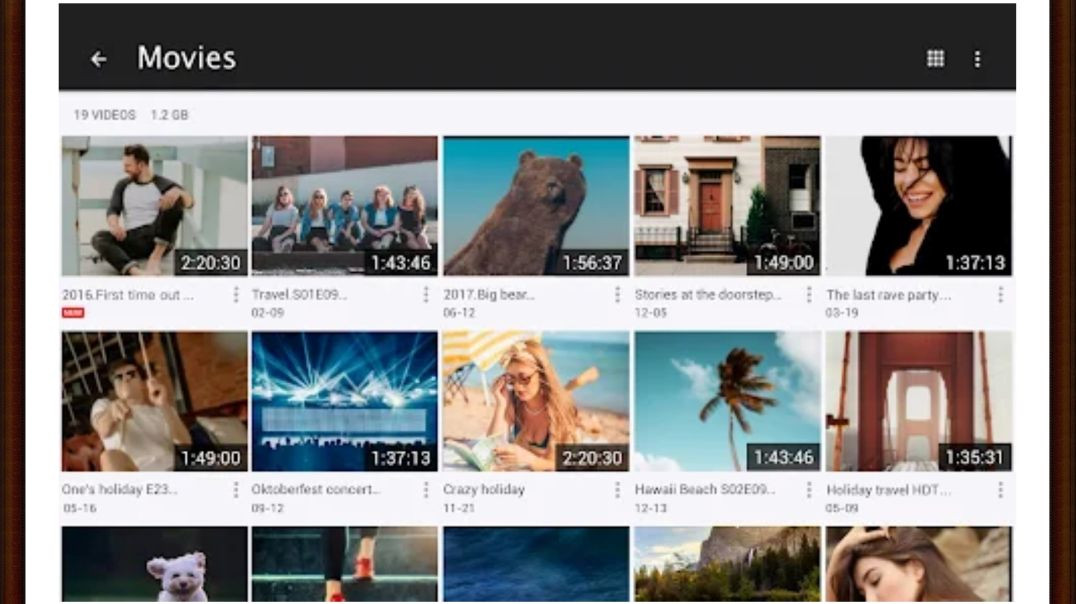The image size is (1076, 604).
Task: Select the Crazy holiday title text
Action: (484, 490)
